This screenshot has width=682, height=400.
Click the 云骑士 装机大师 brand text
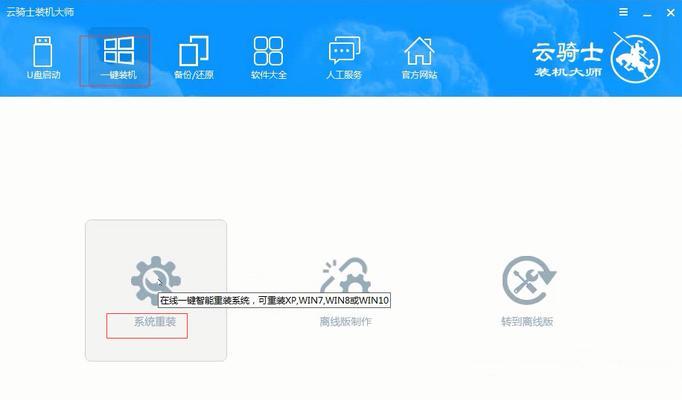click(568, 60)
